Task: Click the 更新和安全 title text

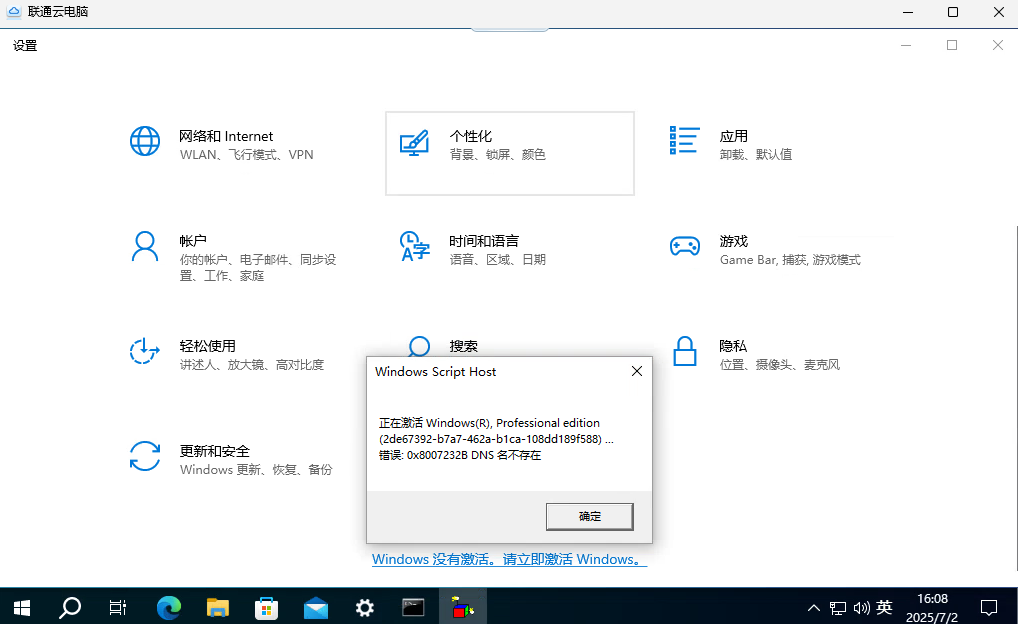Action: point(215,451)
